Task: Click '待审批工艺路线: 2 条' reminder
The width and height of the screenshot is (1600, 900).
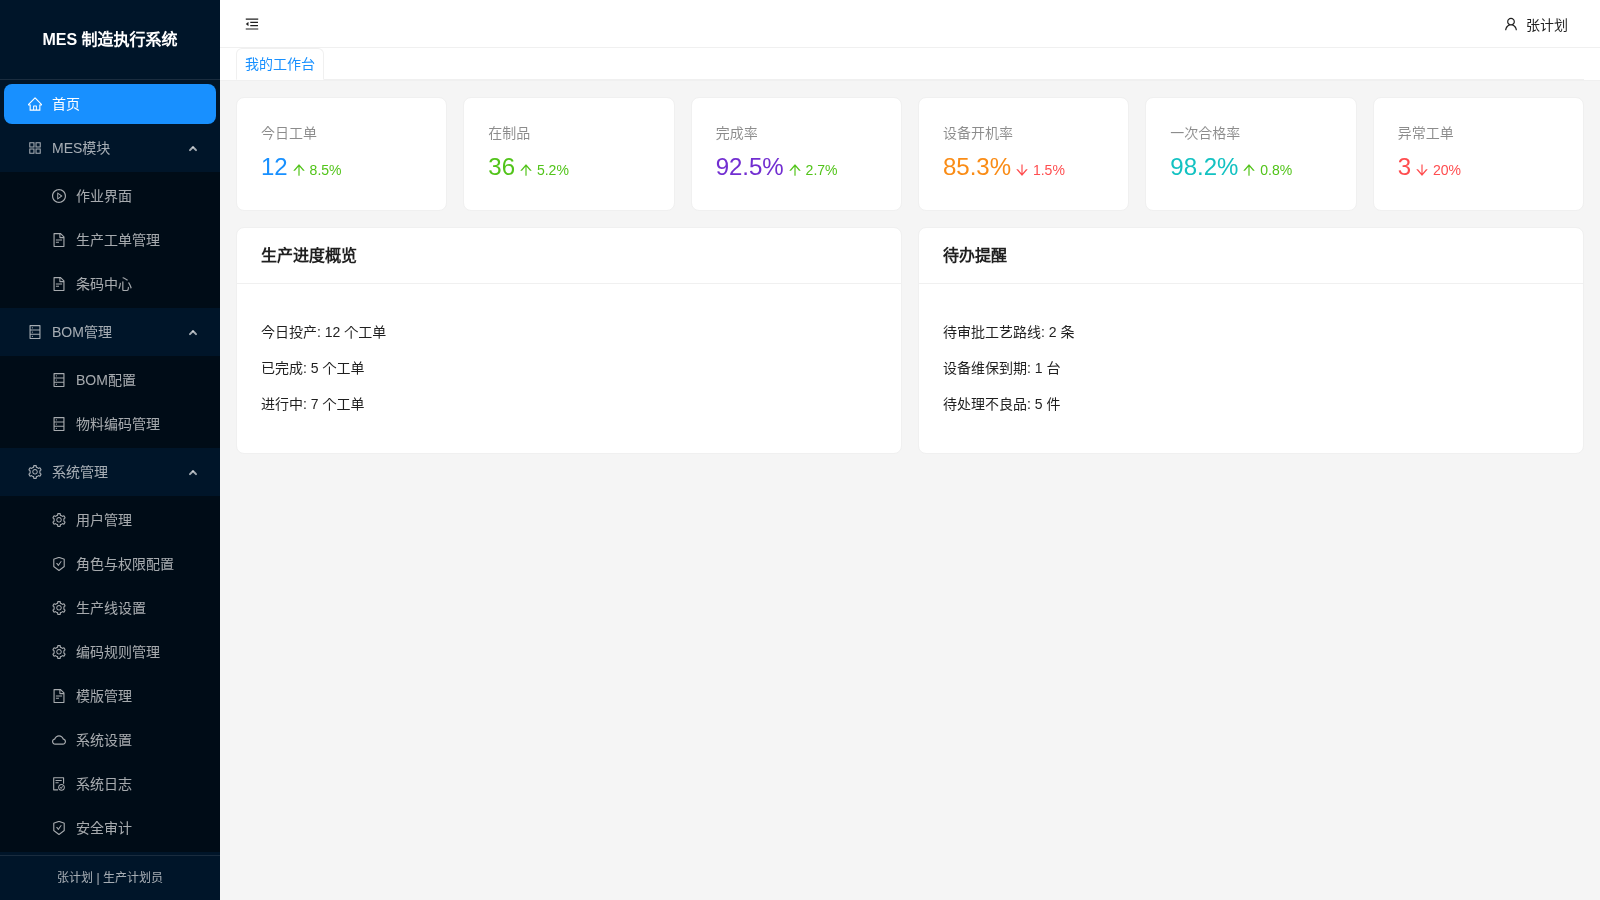Action: click(1009, 332)
